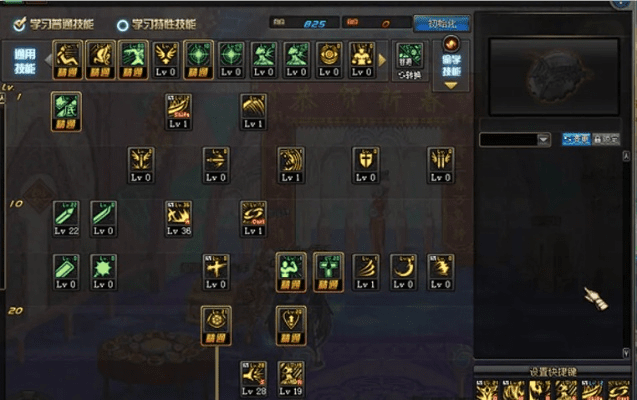
Task: Click the green muscle-flex mastered skill icon
Action: [x=291, y=272]
